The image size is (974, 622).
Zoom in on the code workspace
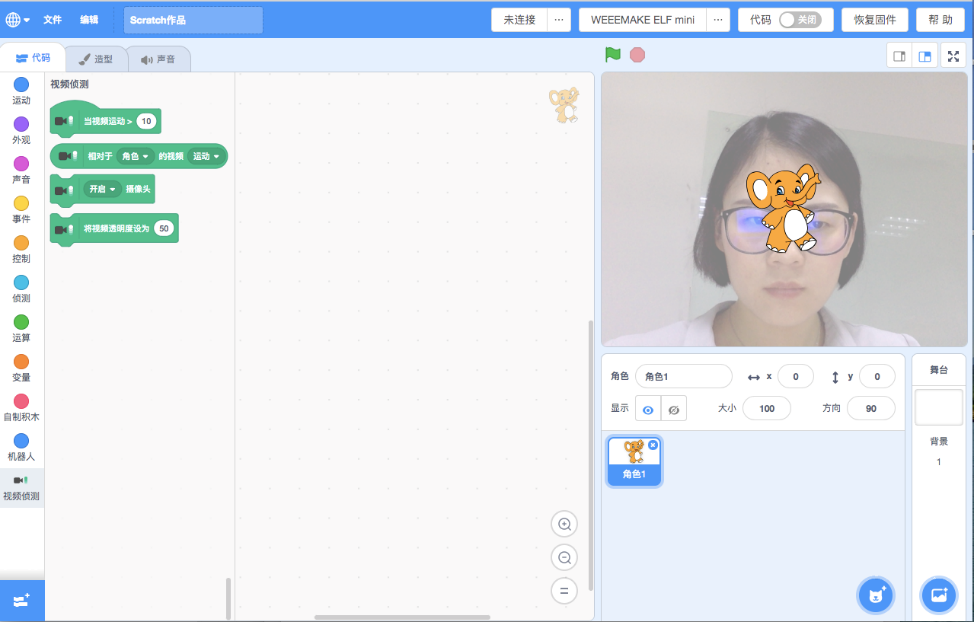point(564,524)
